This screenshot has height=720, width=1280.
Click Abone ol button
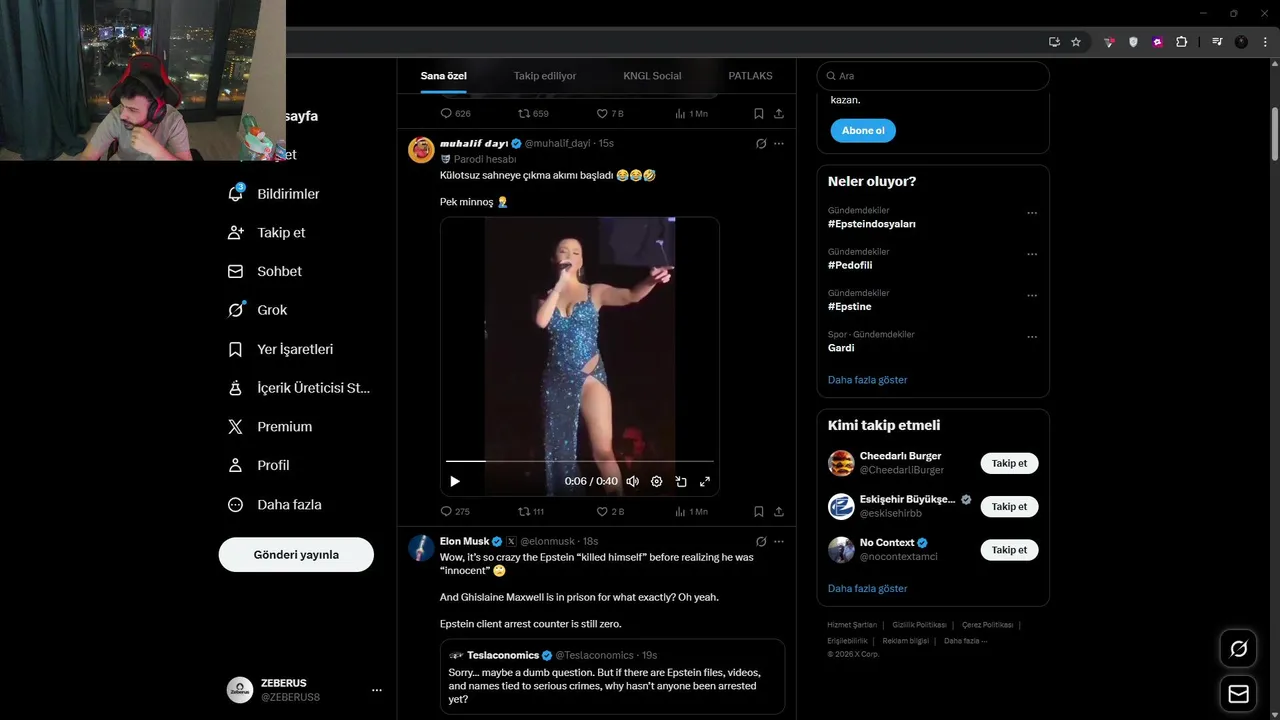tap(863, 131)
